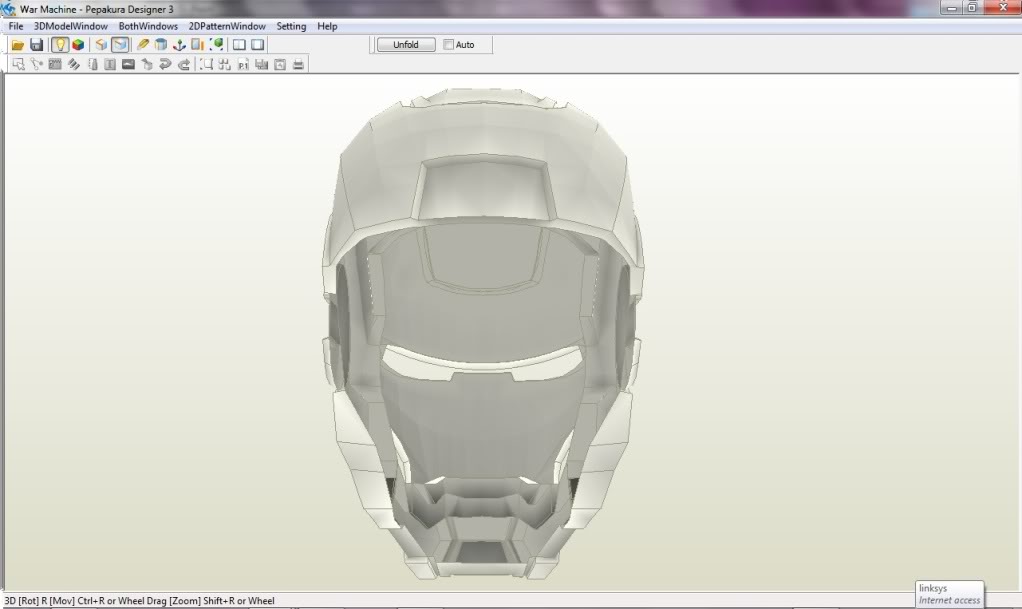This screenshot has height=609, width=1022.
Task: Click the Pepakura icon in title bar
Action: coord(8,8)
